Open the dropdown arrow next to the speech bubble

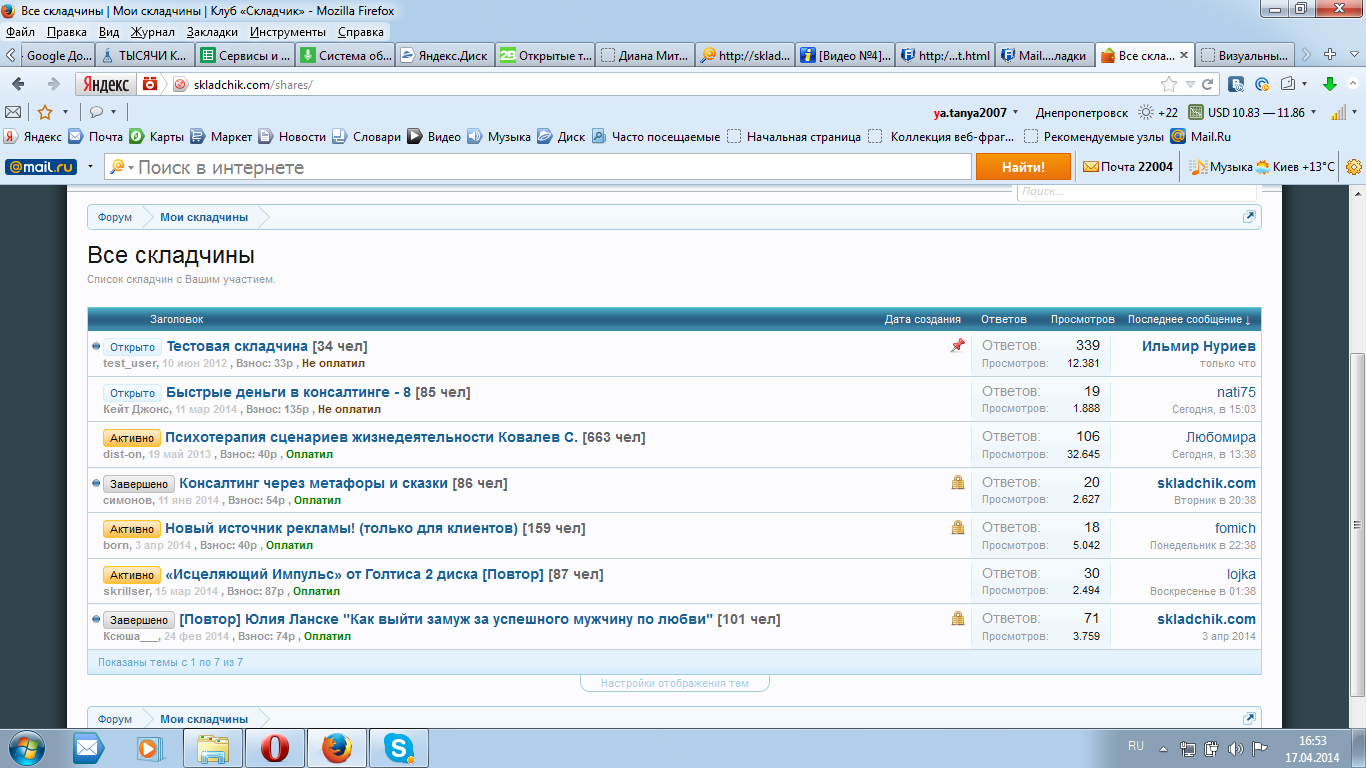point(114,113)
